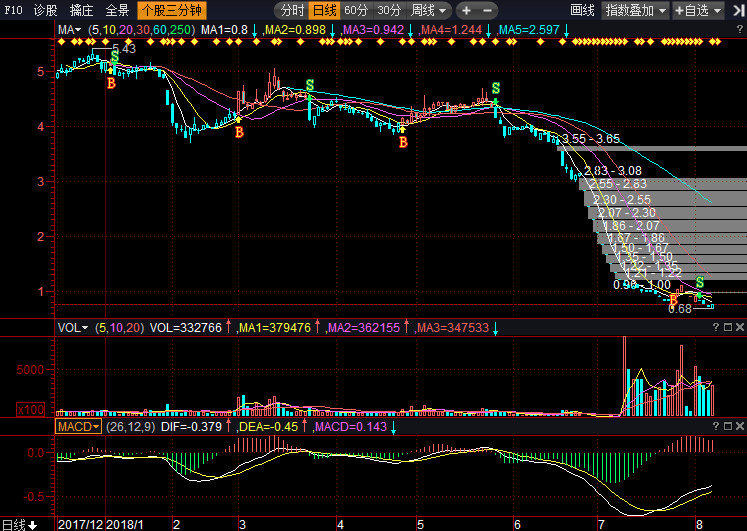Open the 诊股 stock diagnosis view
The height and width of the screenshot is (531, 747).
(x=46, y=10)
